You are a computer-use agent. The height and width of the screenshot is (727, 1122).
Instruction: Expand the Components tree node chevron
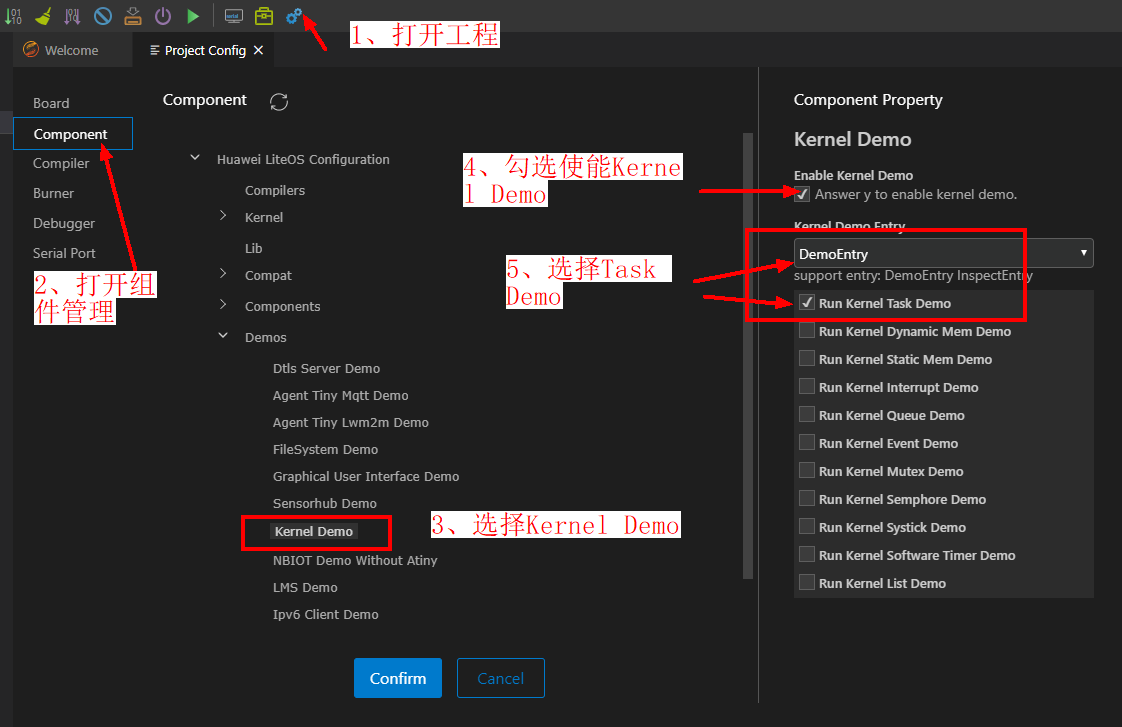coord(223,304)
